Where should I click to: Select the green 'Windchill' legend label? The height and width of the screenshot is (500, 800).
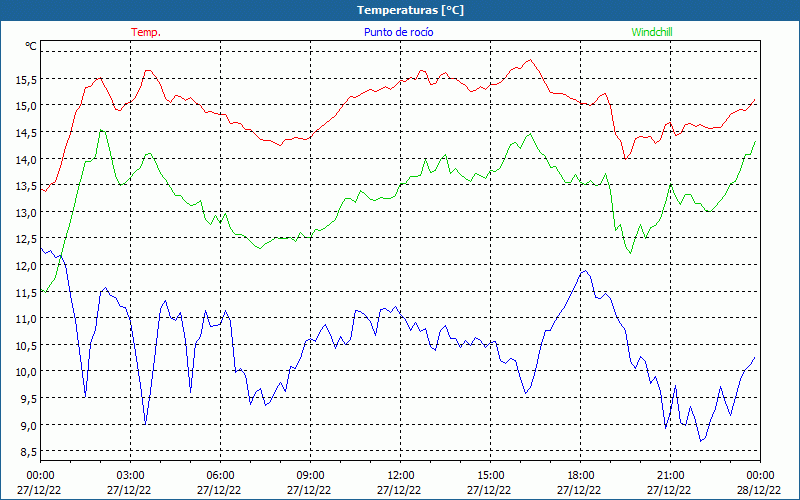652,32
